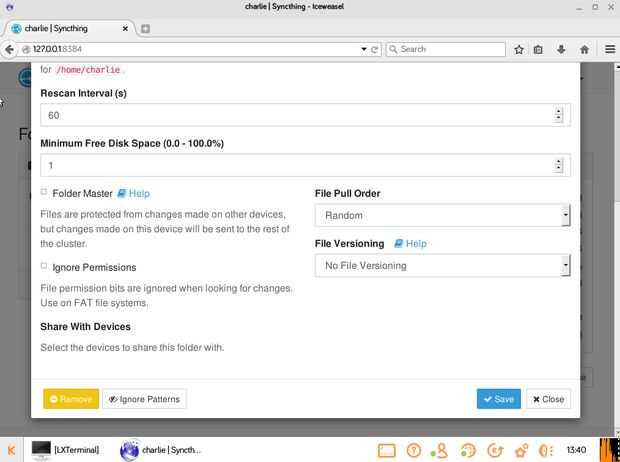Image resolution: width=620 pixels, height=462 pixels.
Task: Open the Ignore Patterns button
Action: coord(144,399)
